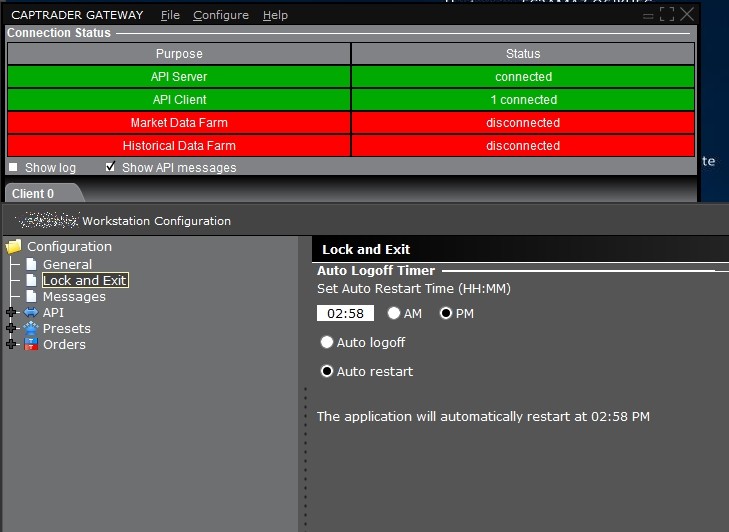
Task: Untick Show API messages checkbox
Action: (x=110, y=166)
